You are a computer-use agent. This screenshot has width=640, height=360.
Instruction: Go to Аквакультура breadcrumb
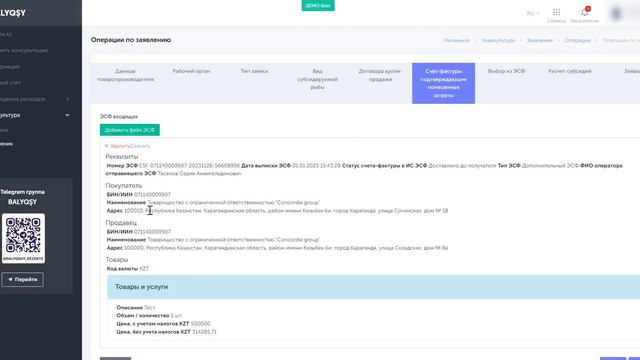(498, 40)
